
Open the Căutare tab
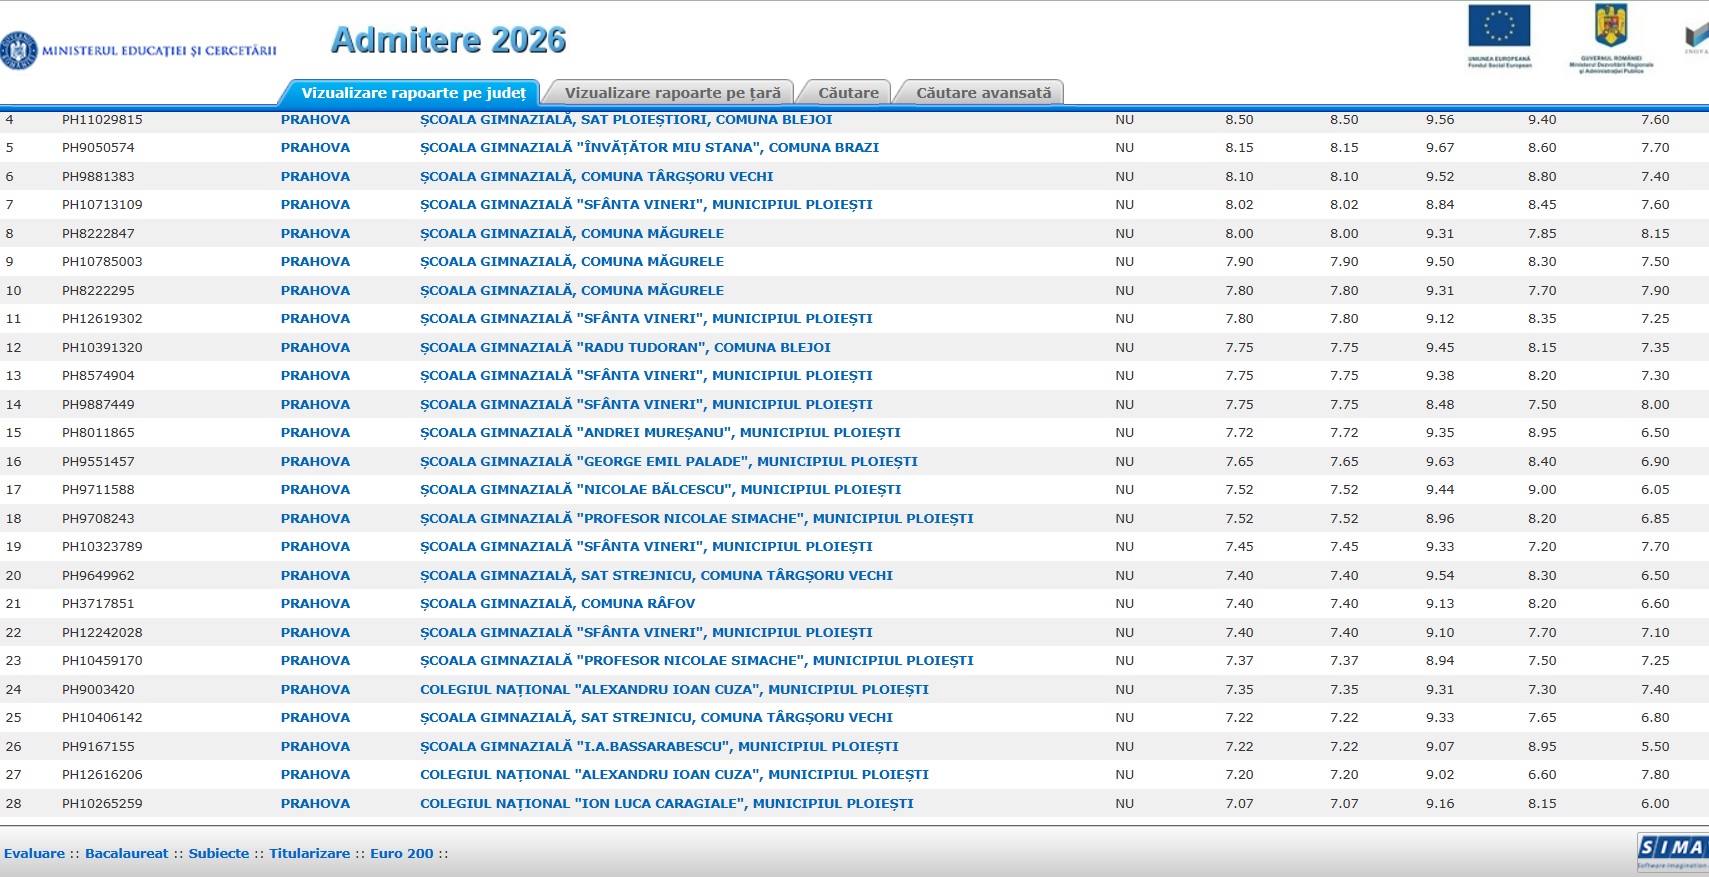point(848,92)
